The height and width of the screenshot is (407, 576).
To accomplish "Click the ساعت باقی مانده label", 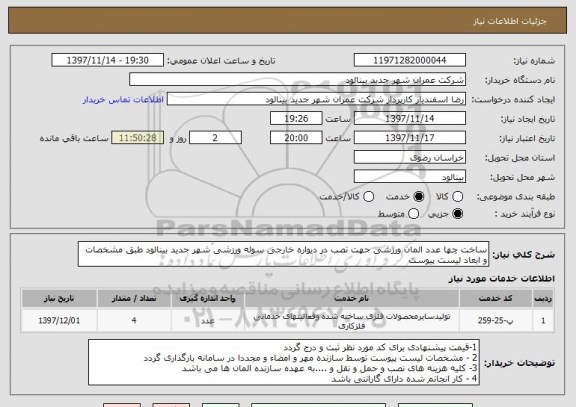I will pyautogui.click(x=74, y=138).
